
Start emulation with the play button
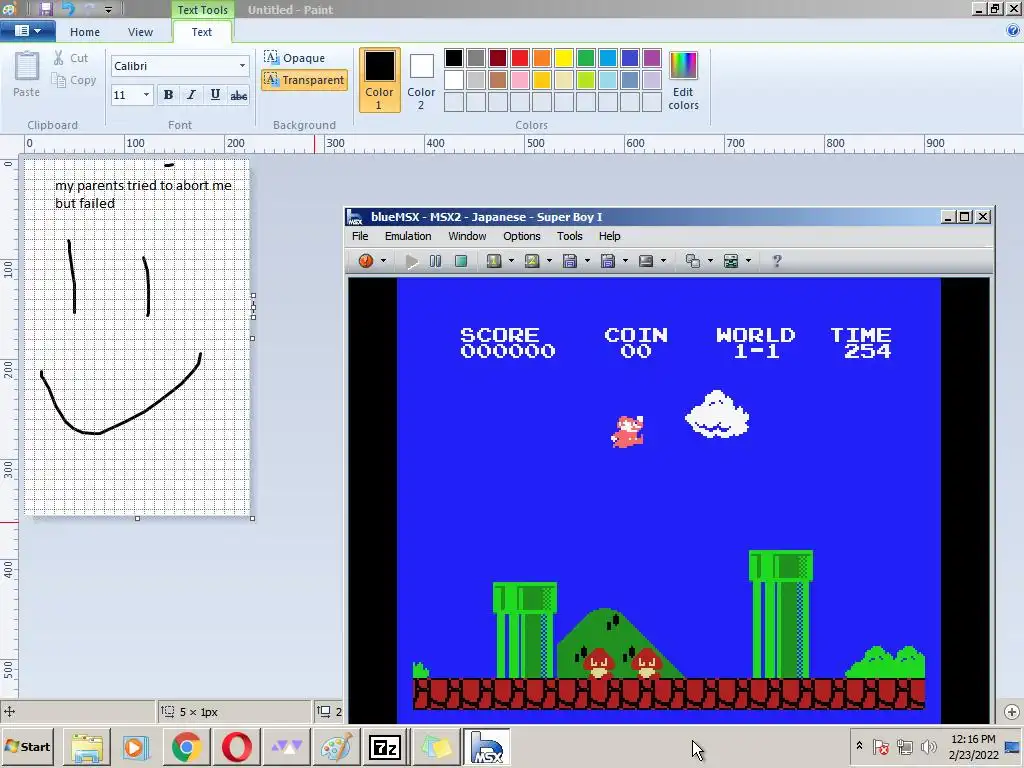coord(411,261)
